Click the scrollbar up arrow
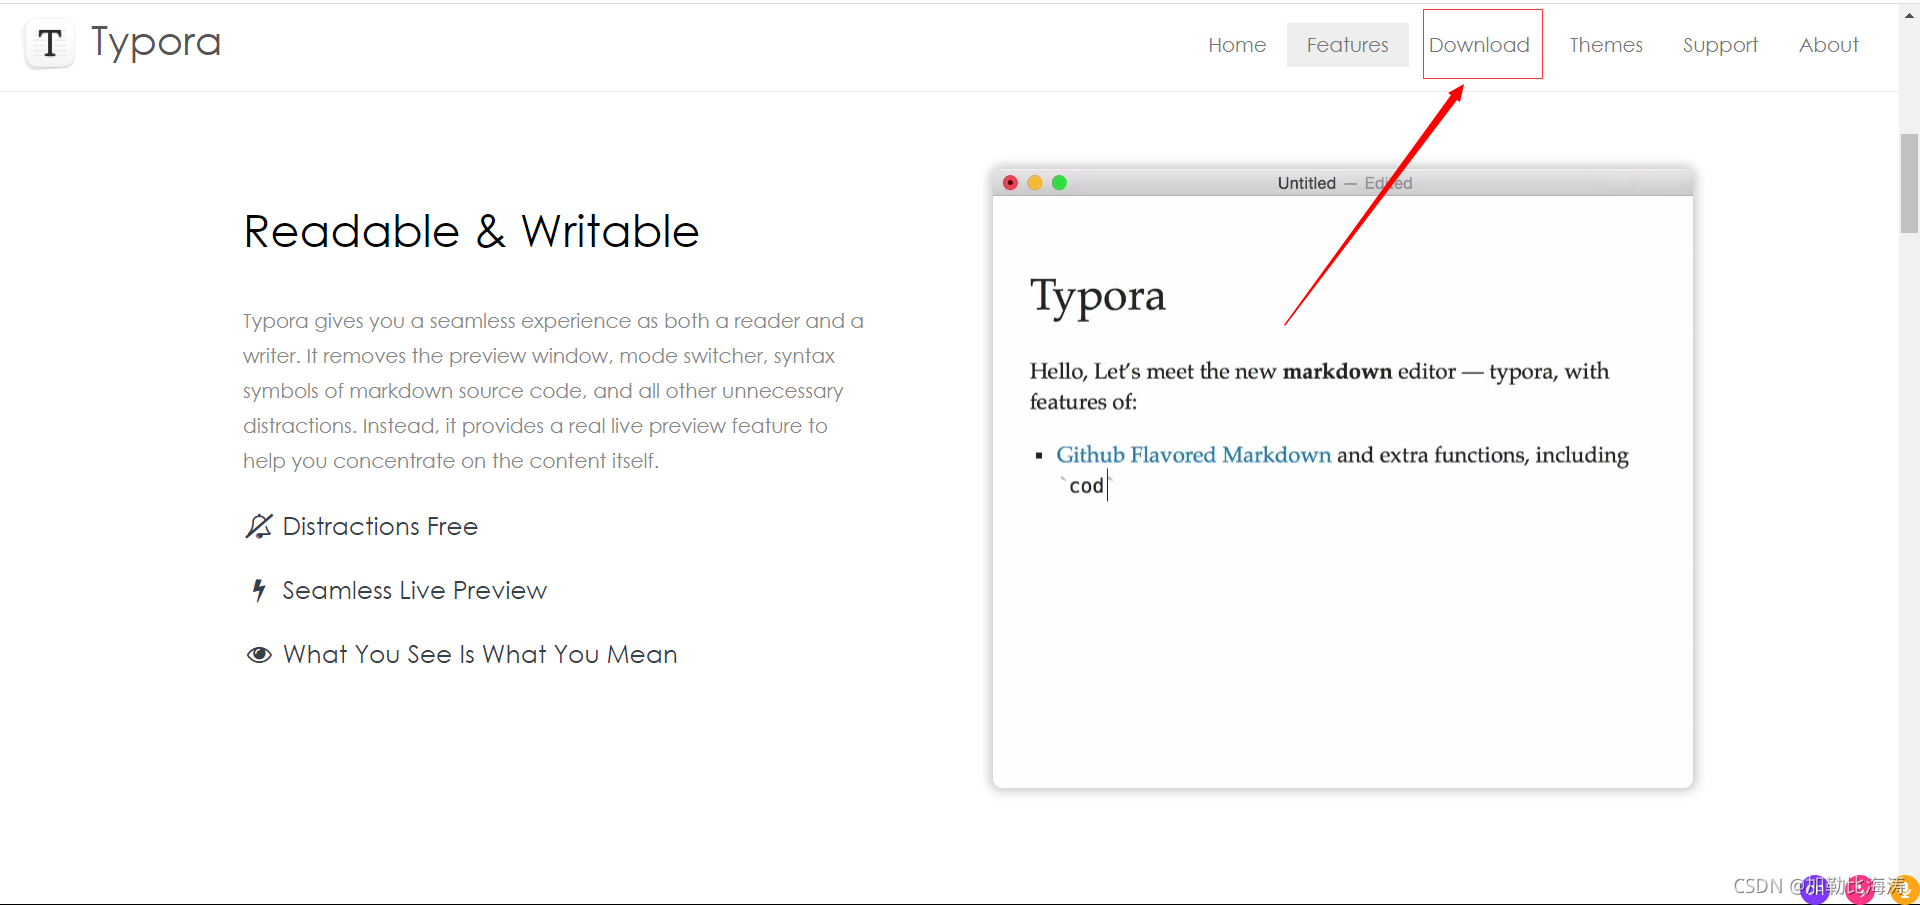The image size is (1920, 905). coord(1909,15)
